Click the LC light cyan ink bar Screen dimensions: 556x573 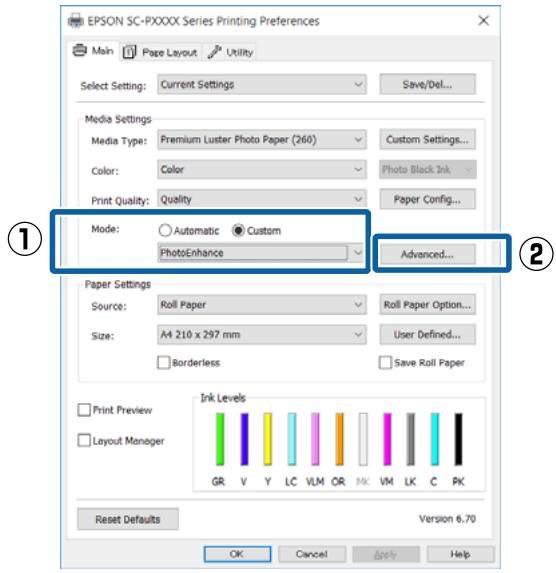click(x=292, y=439)
